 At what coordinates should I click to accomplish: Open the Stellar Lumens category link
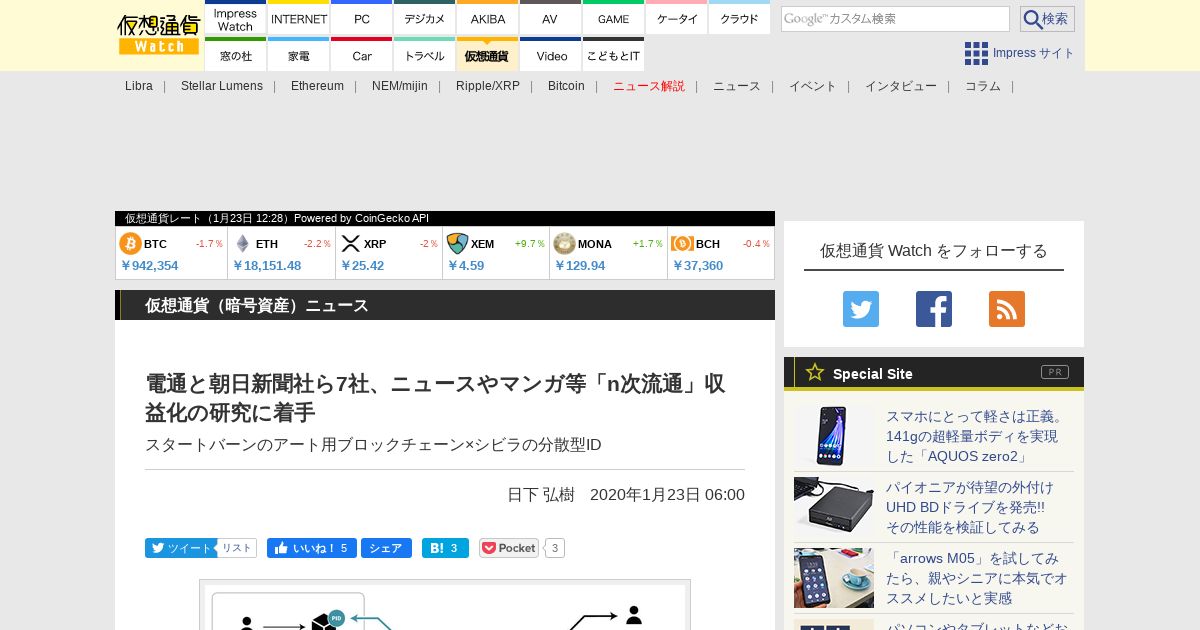pyautogui.click(x=222, y=86)
